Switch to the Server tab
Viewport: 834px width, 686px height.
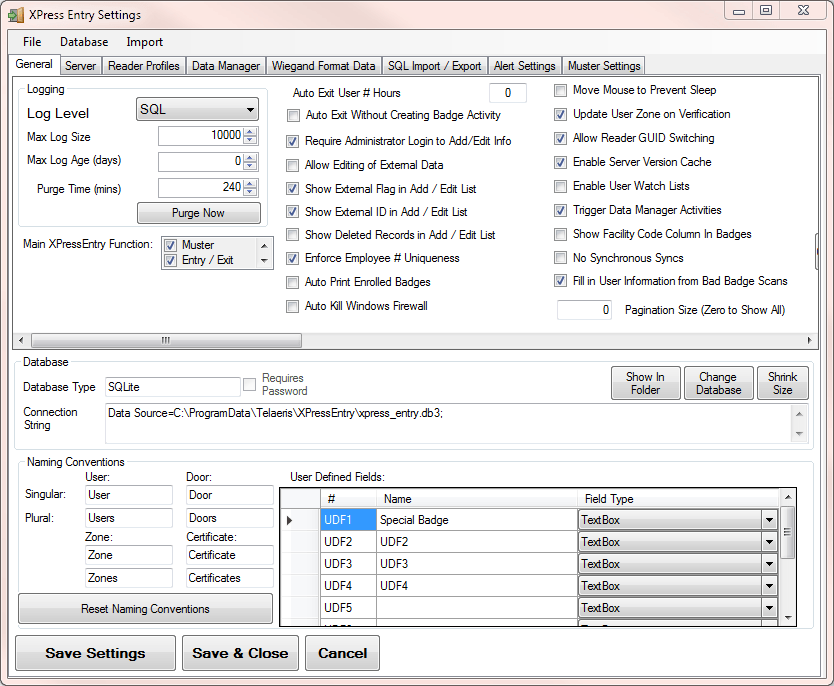pyautogui.click(x=80, y=66)
